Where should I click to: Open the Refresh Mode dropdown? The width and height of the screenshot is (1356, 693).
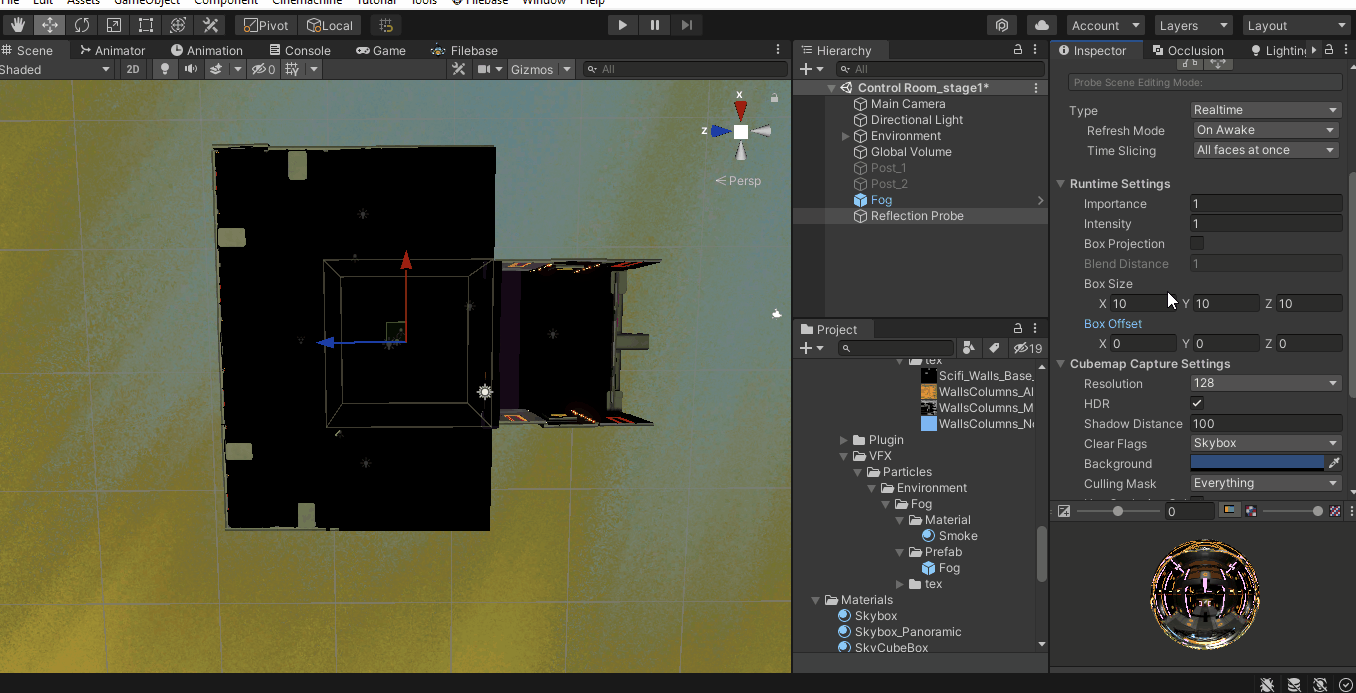click(x=1265, y=130)
